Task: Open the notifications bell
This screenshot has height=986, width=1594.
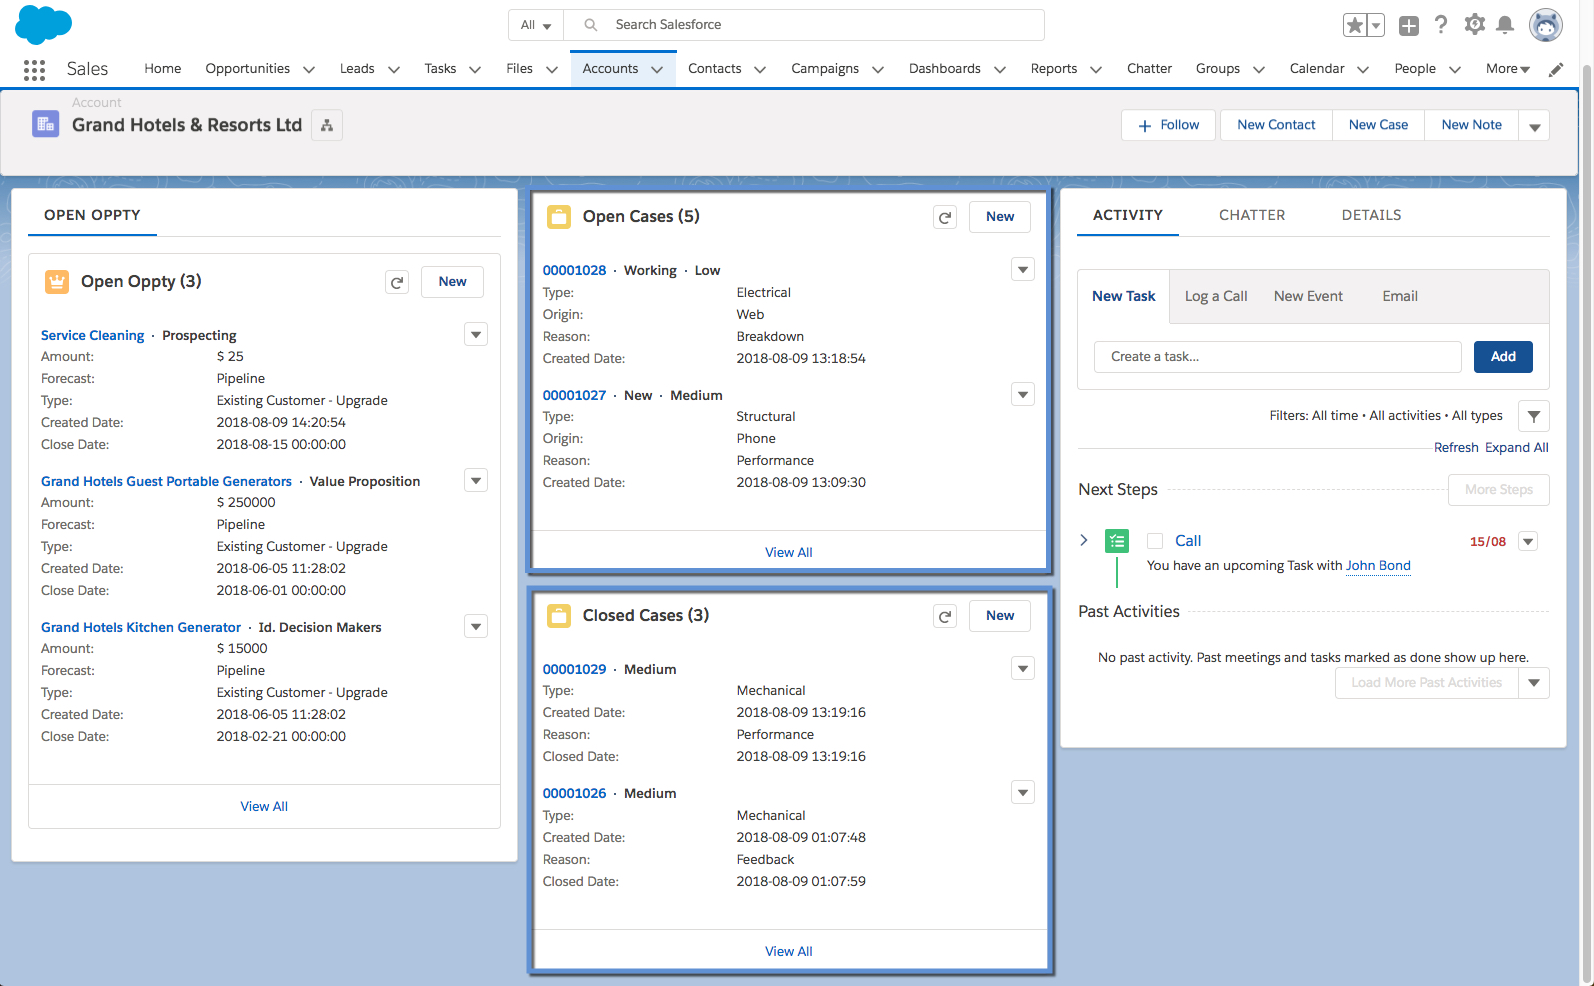Action: coord(1505,25)
